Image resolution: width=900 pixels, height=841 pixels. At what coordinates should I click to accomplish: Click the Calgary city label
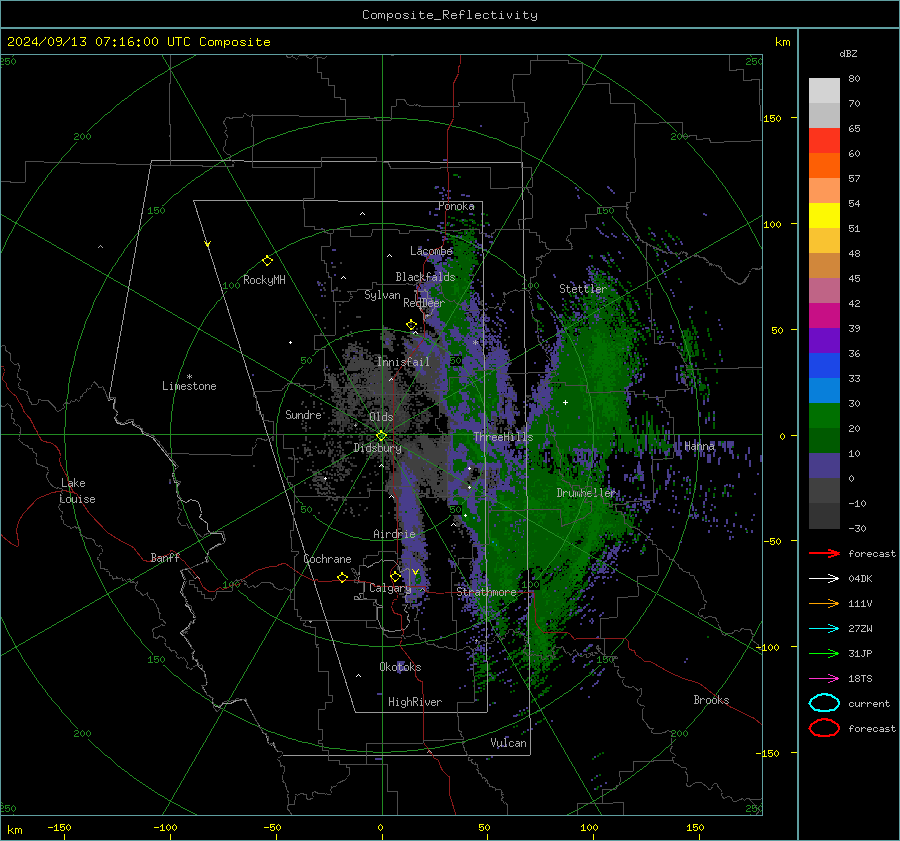(390, 588)
